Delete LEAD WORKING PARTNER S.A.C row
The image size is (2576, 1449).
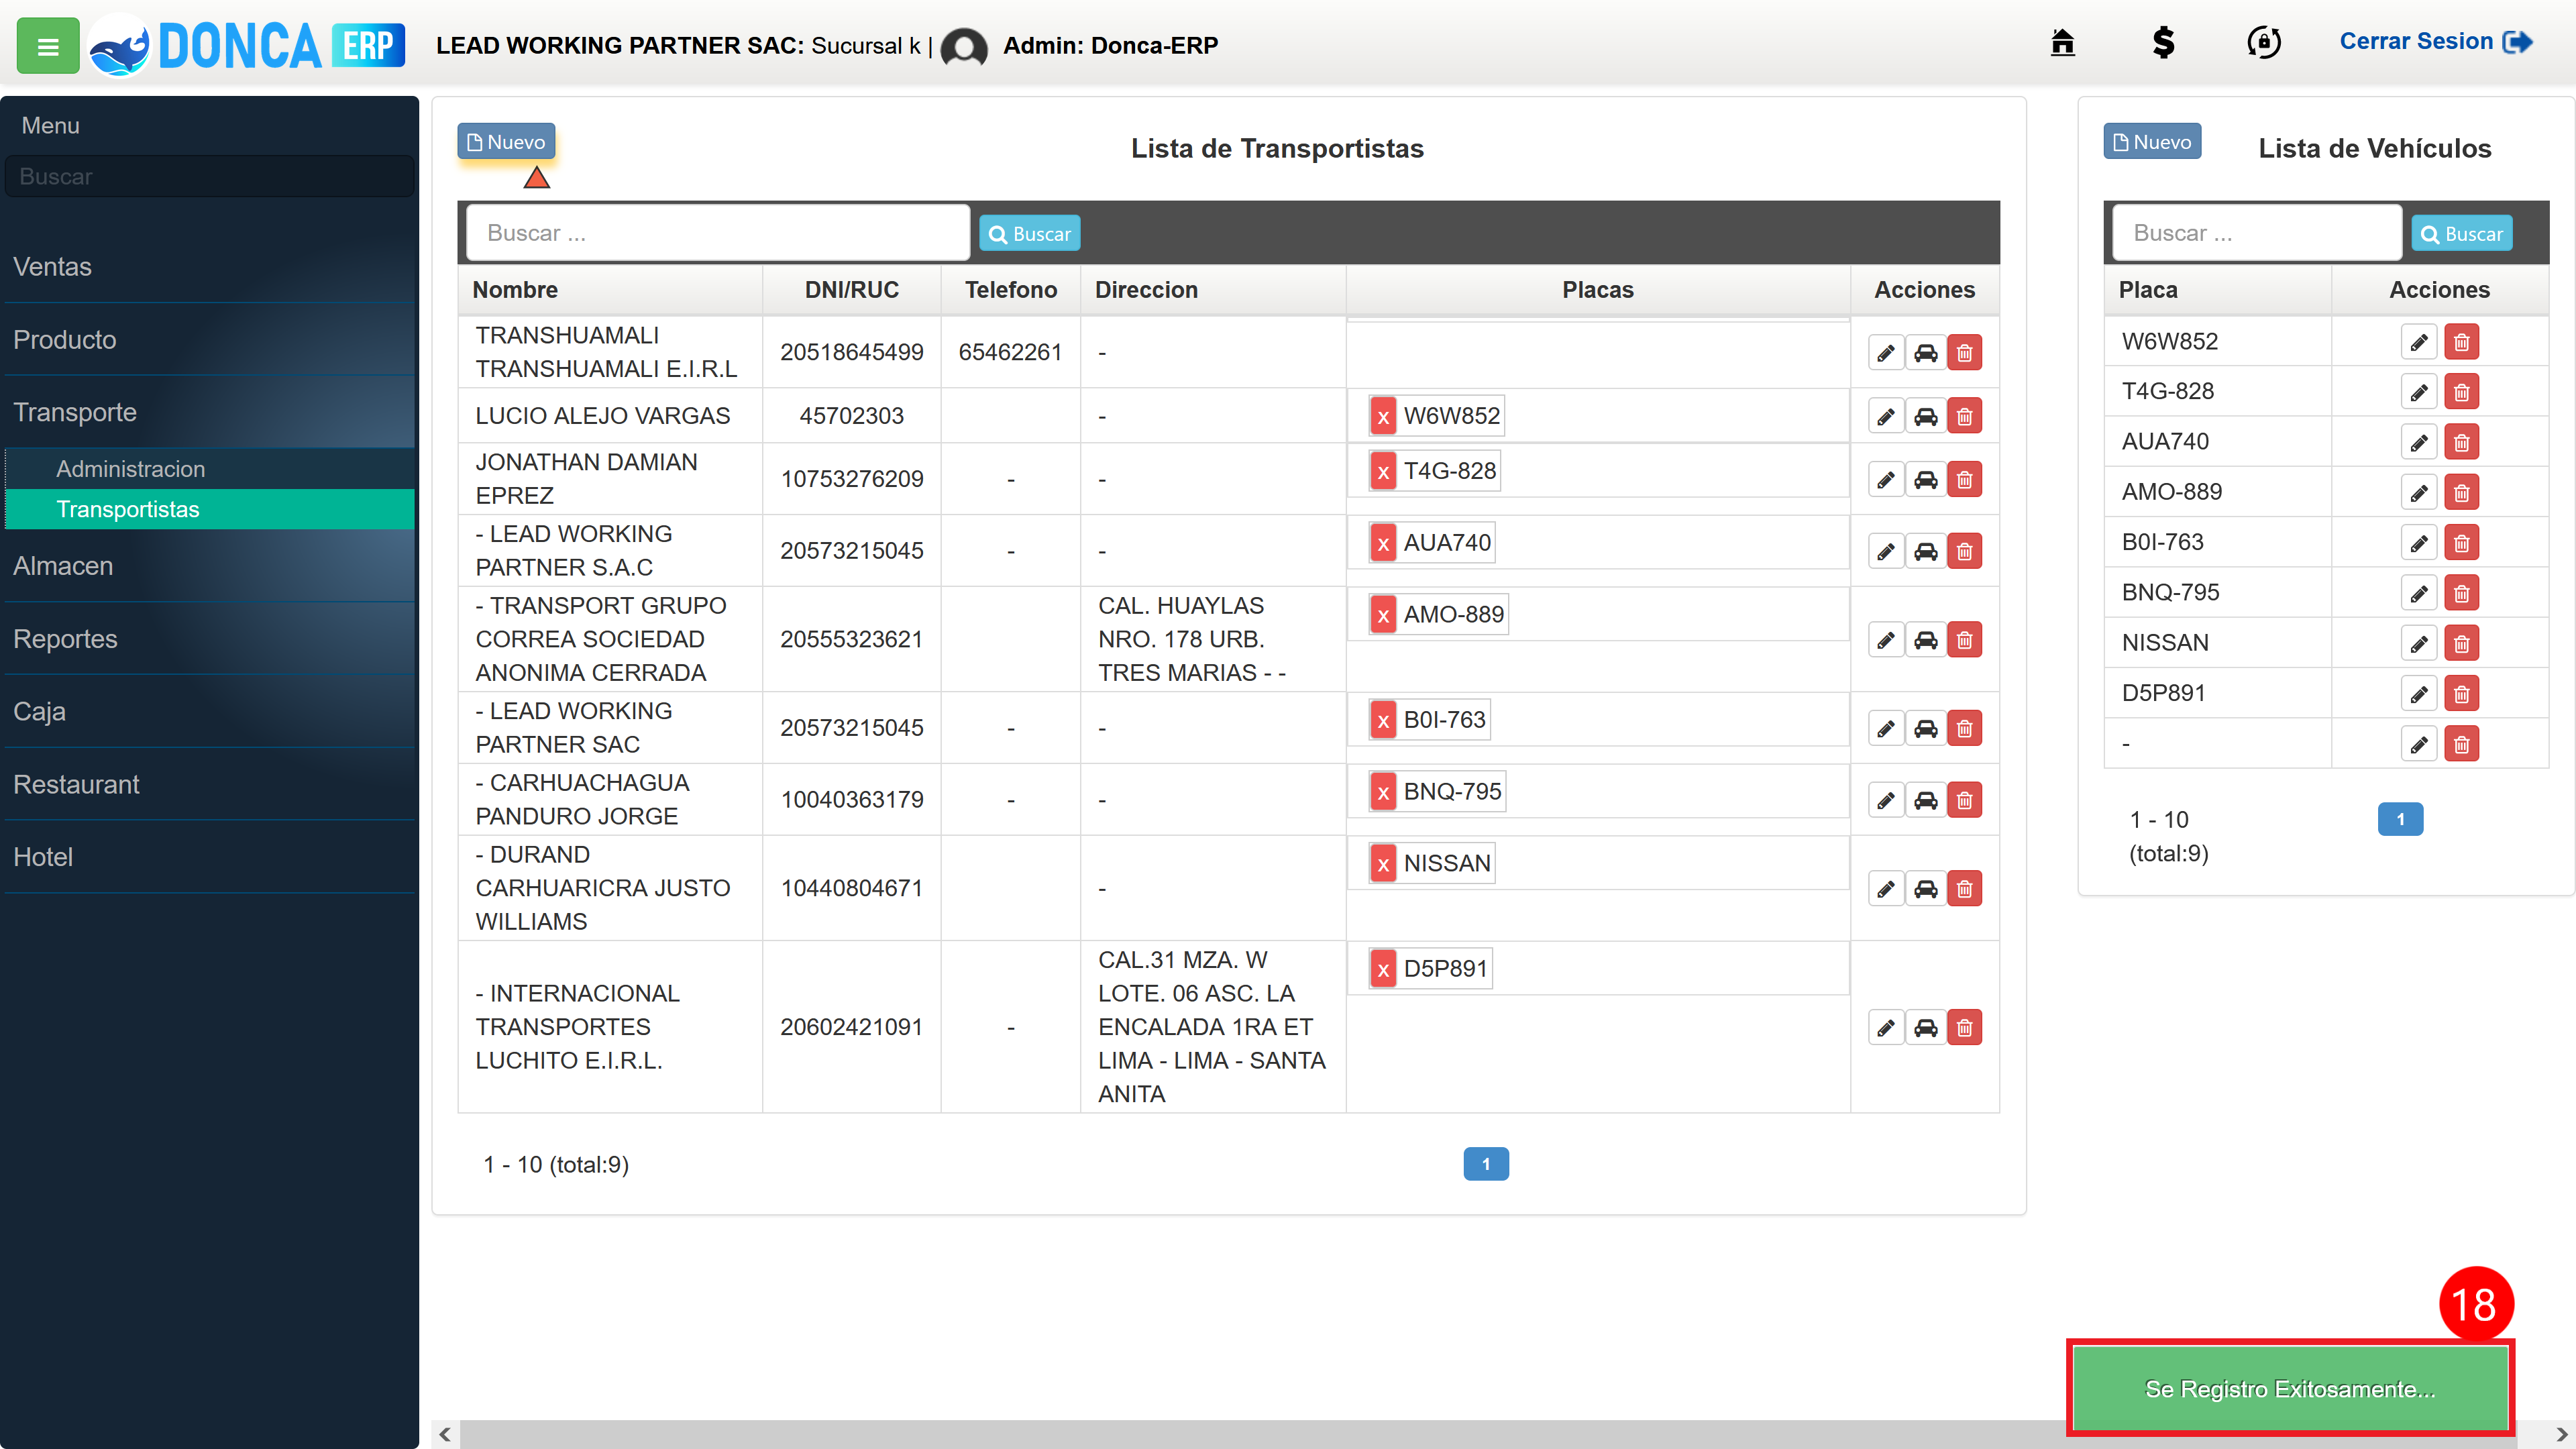pyautogui.click(x=1964, y=550)
